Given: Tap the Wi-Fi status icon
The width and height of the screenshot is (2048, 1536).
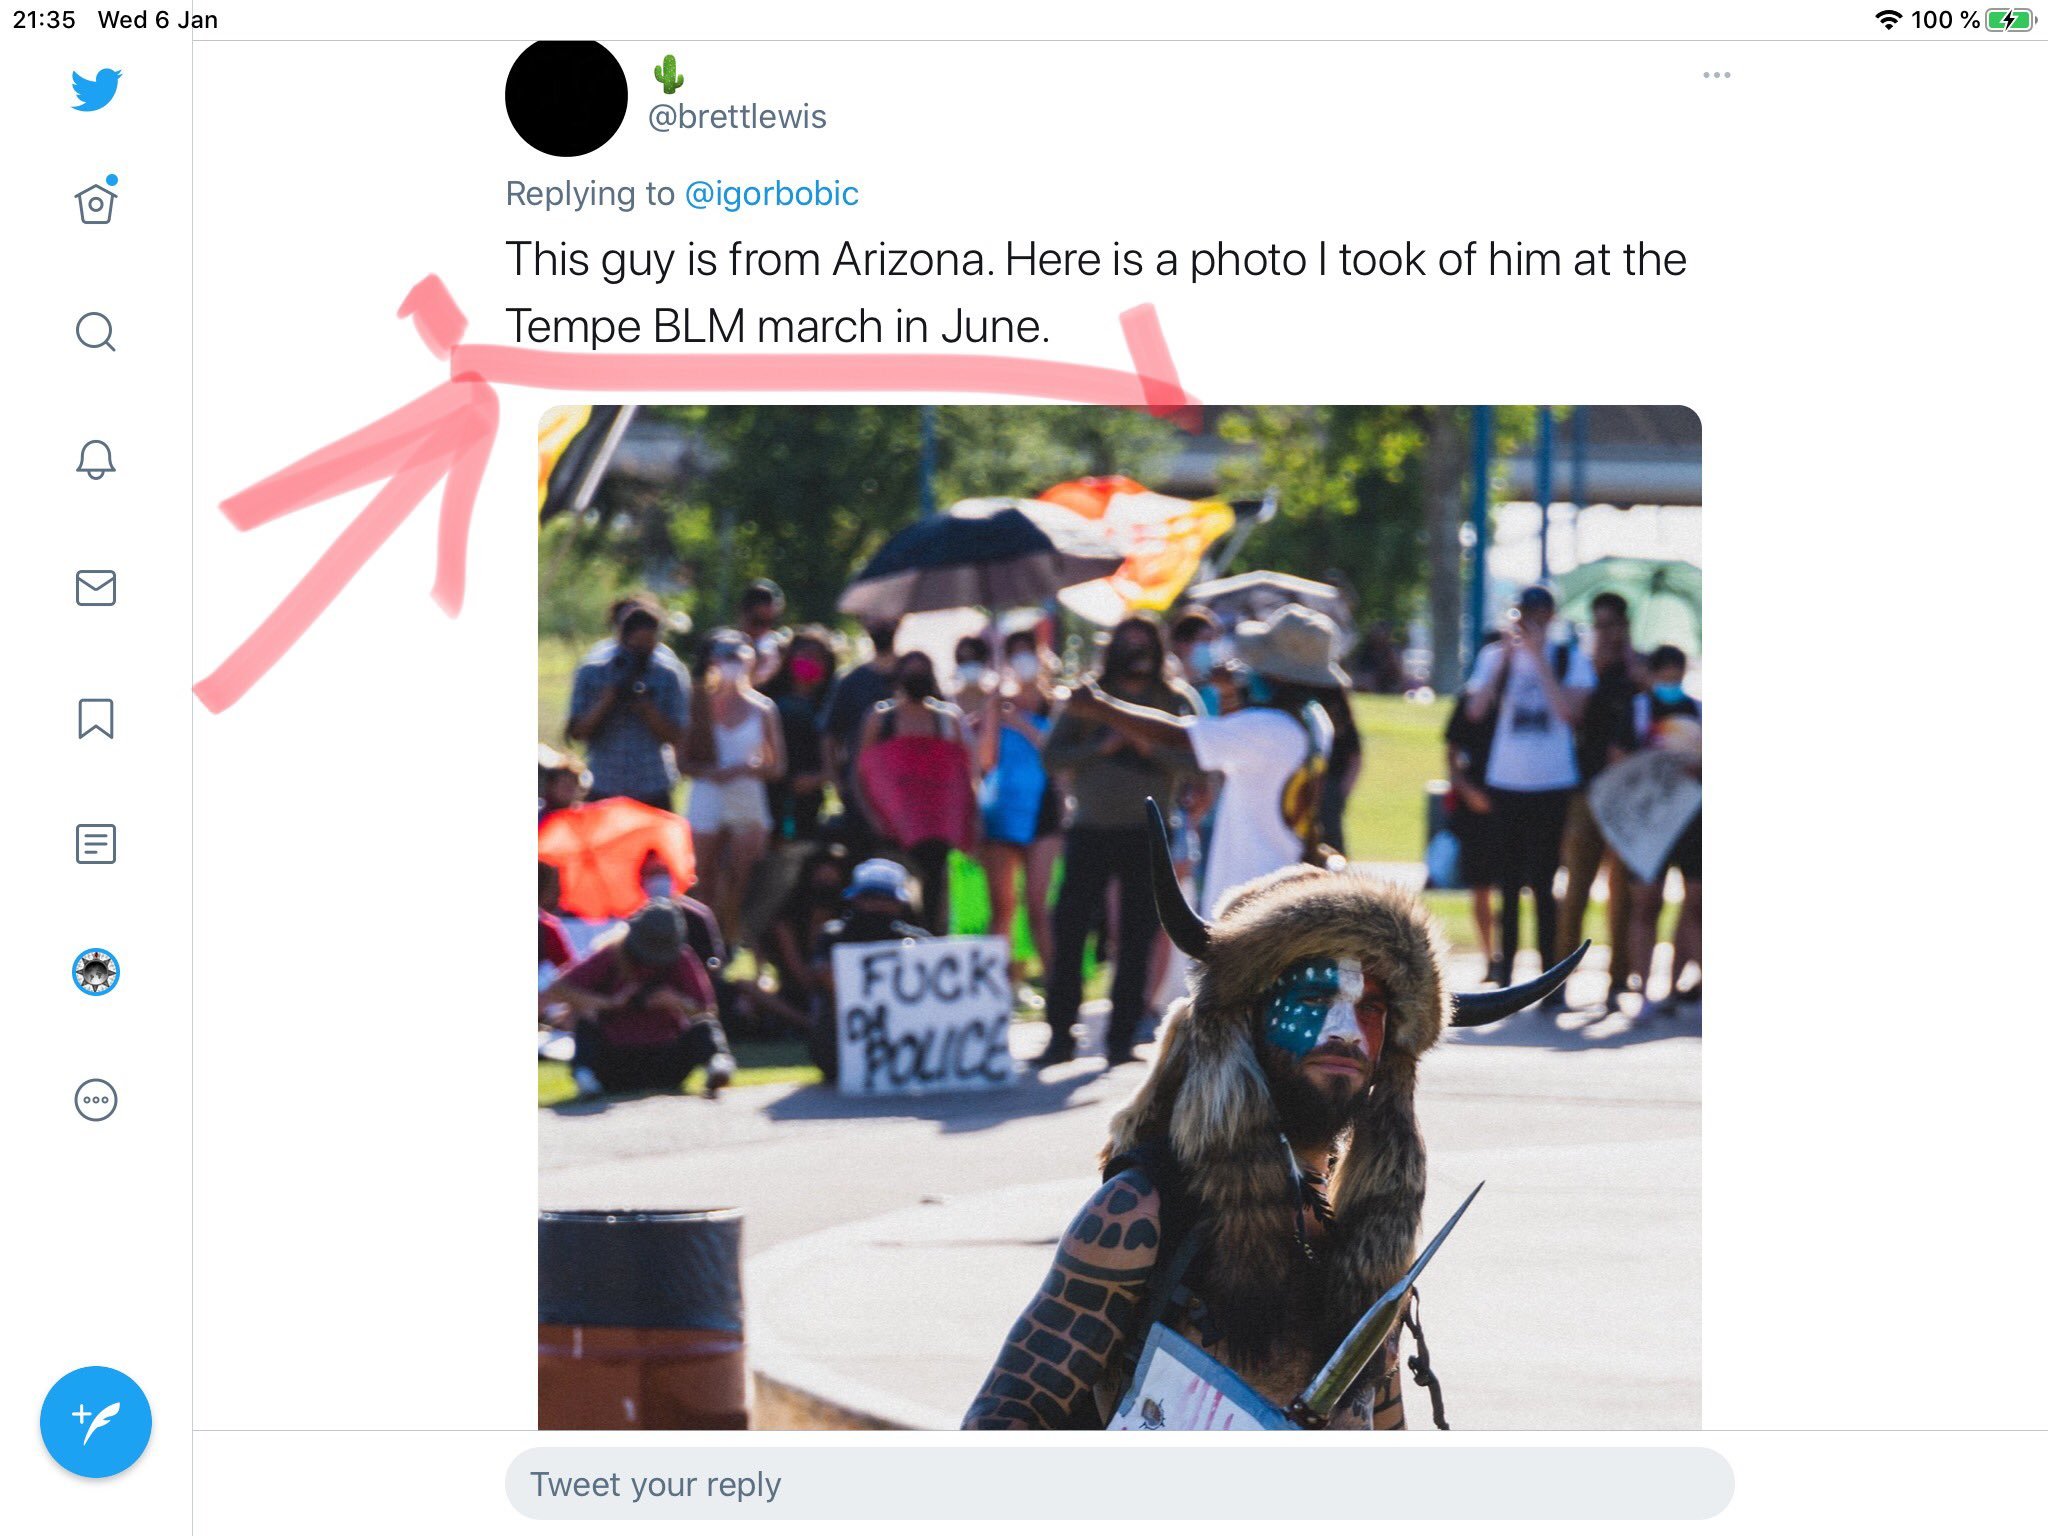Looking at the screenshot, I should pos(1888,20).
